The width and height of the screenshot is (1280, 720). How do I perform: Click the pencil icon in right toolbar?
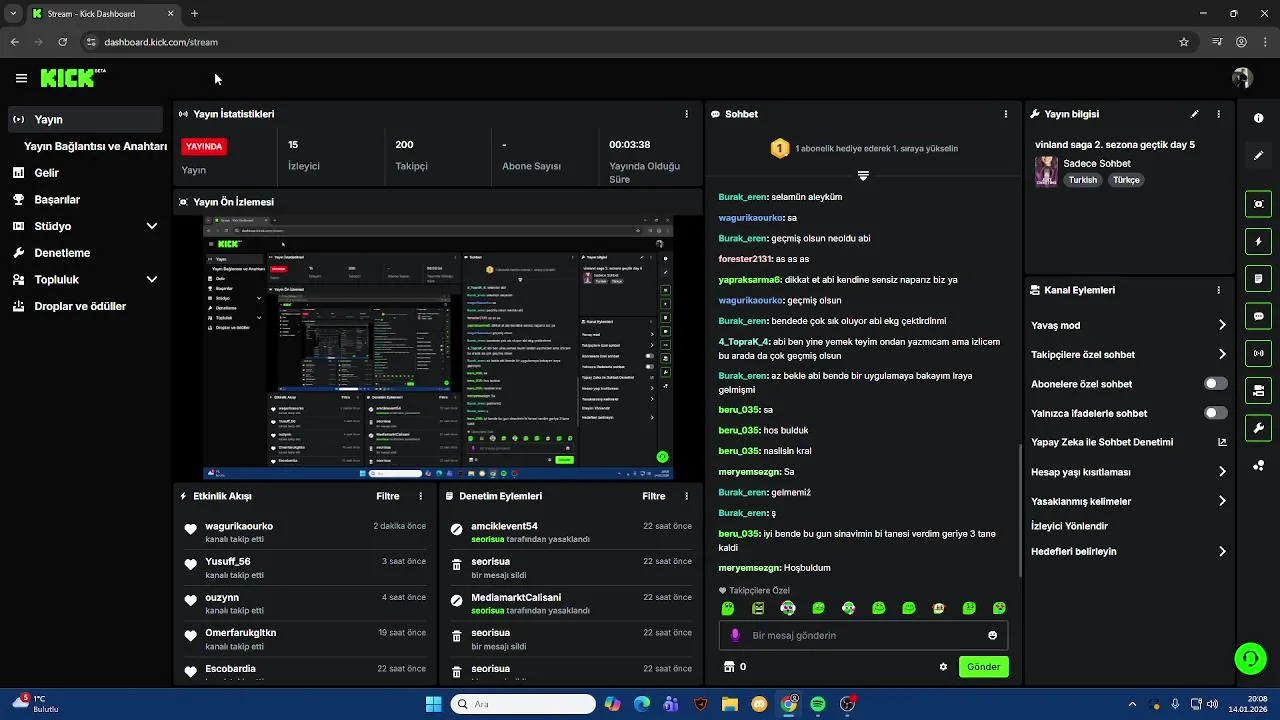tap(1258, 155)
